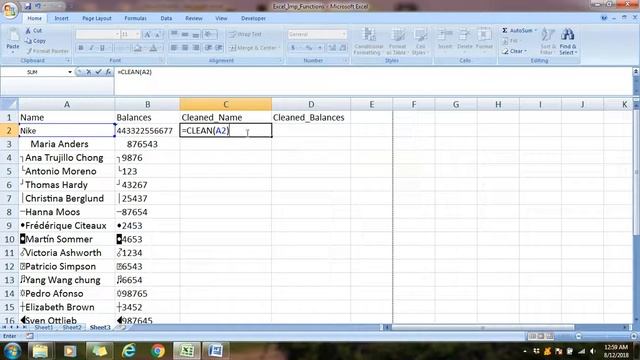Image resolution: width=640 pixels, height=360 pixels.
Task: Open the Office Button menu
Action: (x=10, y=10)
